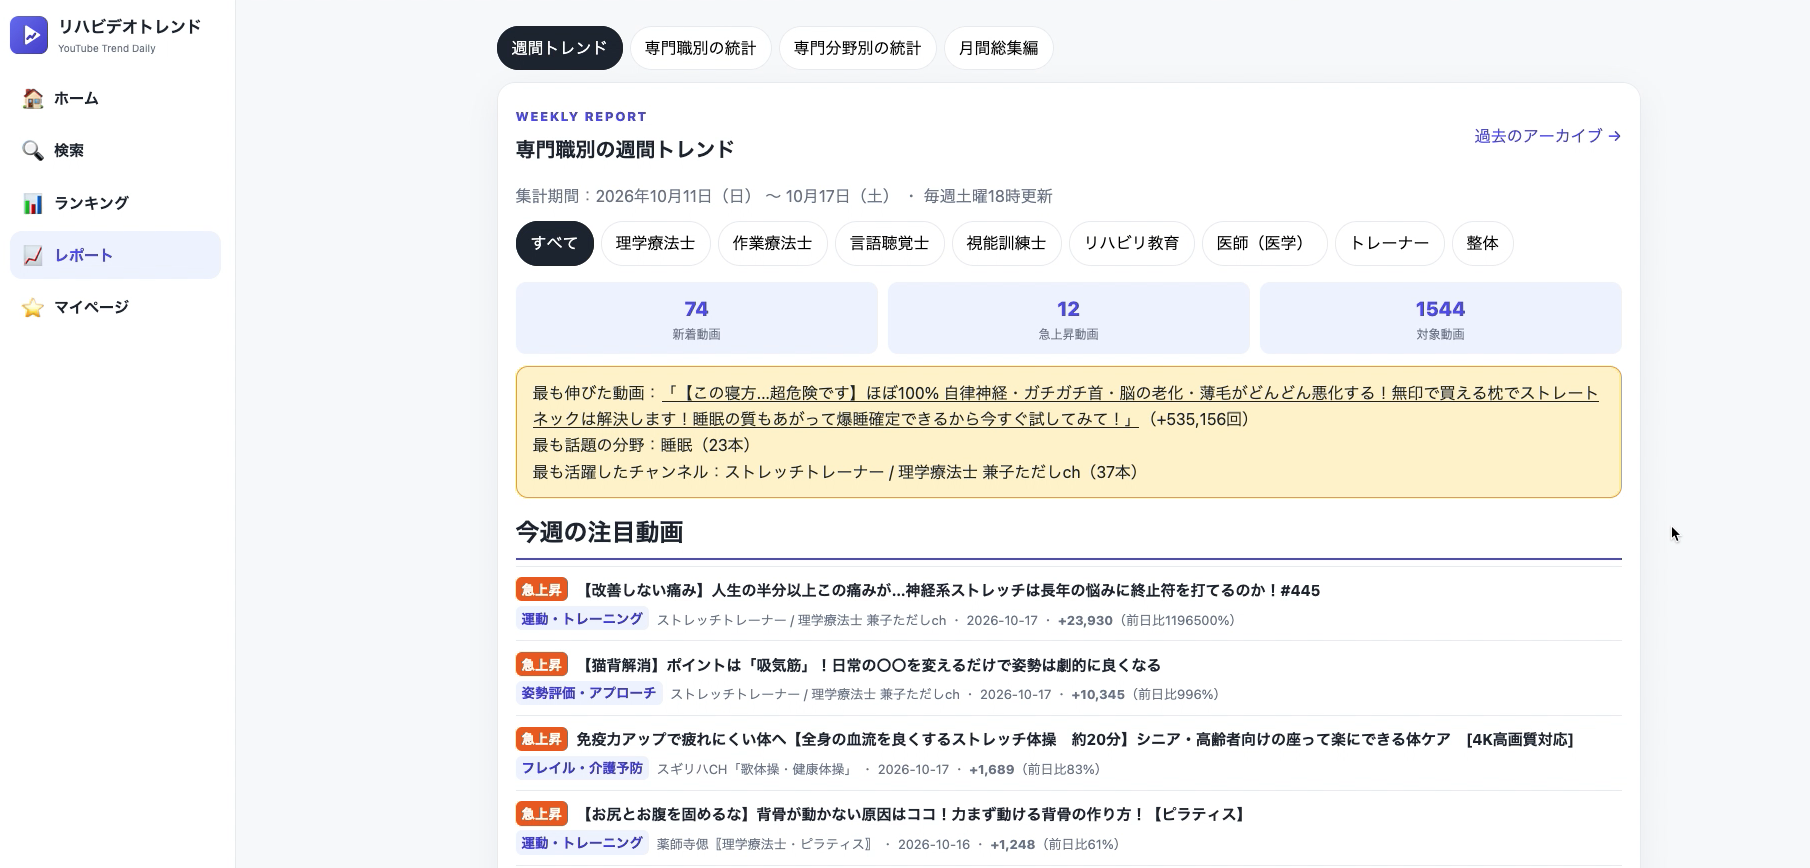The height and width of the screenshot is (868, 1810).
Task: Open the 【お尻とお腹を固めるな】 video title
Action: [913, 814]
